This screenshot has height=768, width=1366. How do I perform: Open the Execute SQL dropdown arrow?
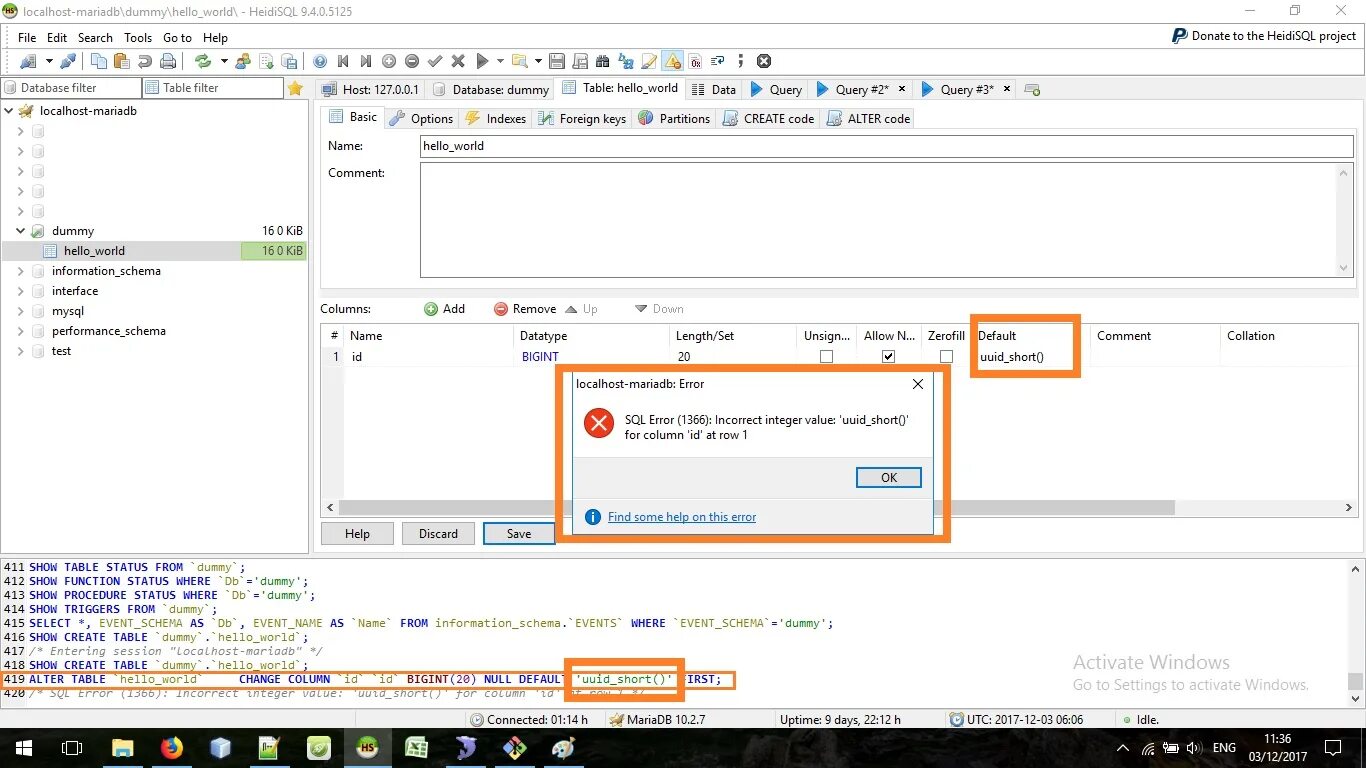500,61
